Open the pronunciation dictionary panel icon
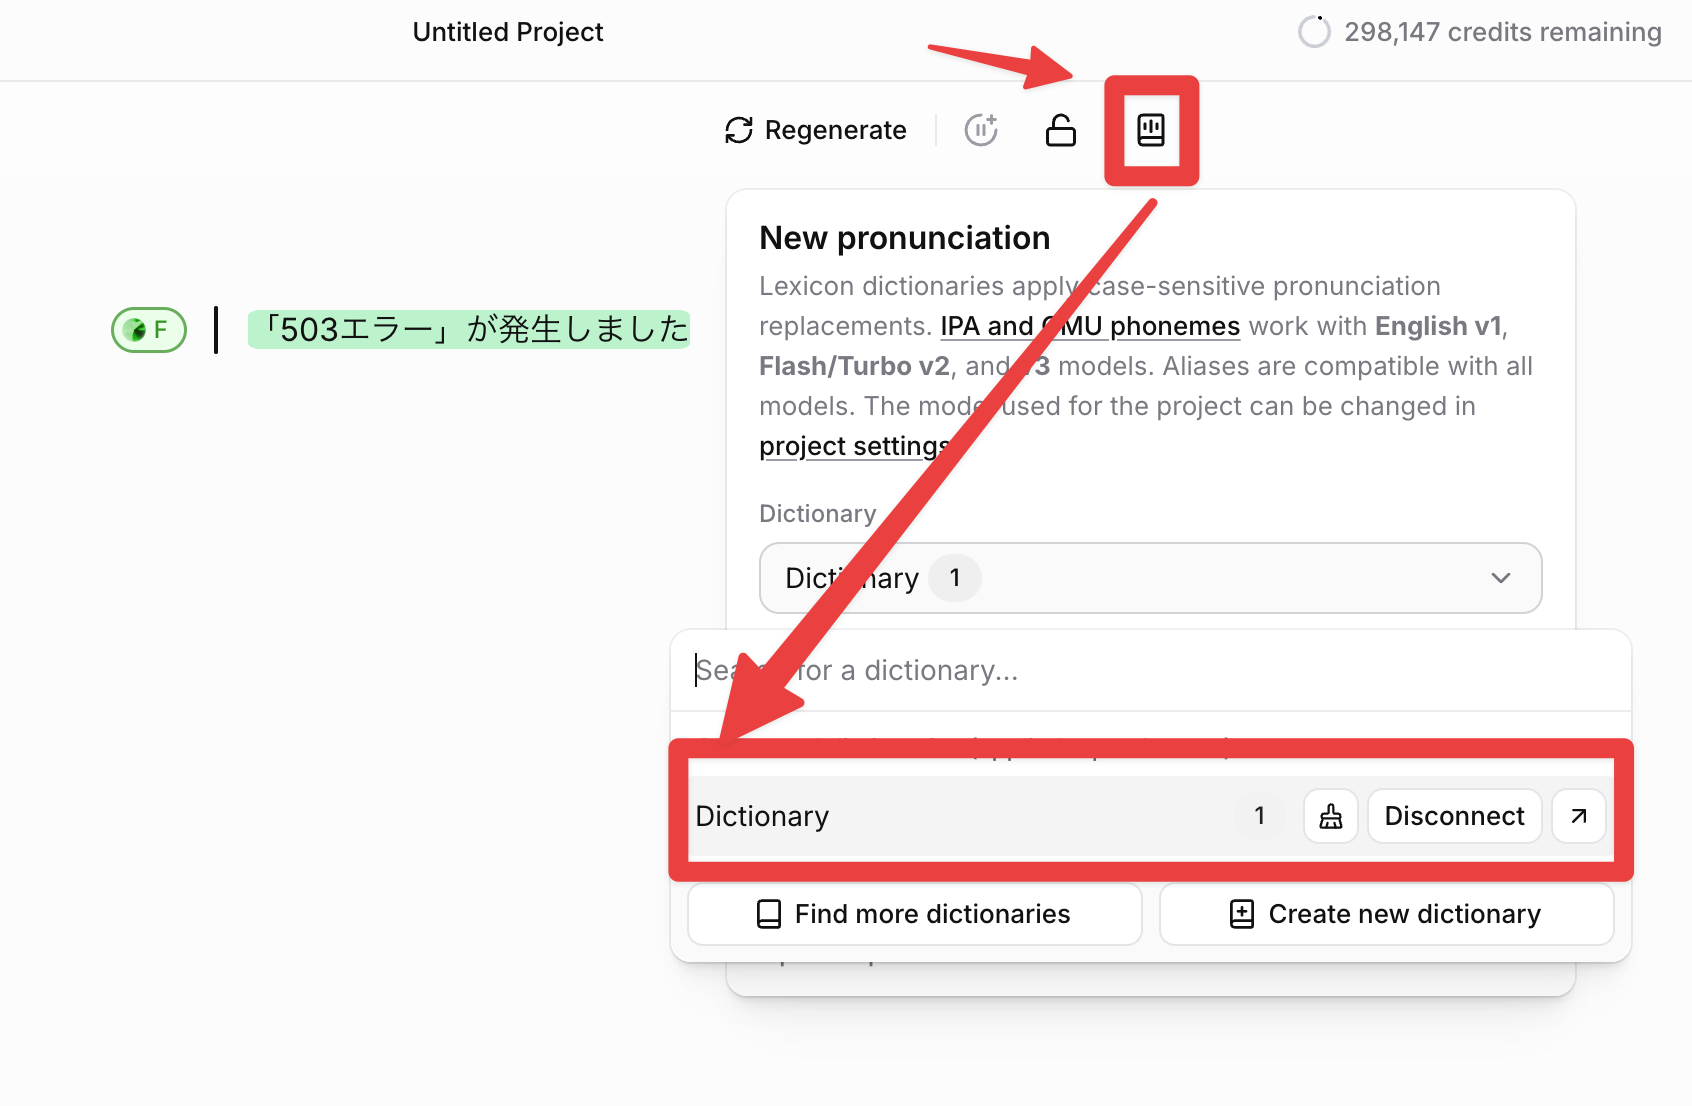Image resolution: width=1692 pixels, height=1106 pixels. coord(1151,130)
